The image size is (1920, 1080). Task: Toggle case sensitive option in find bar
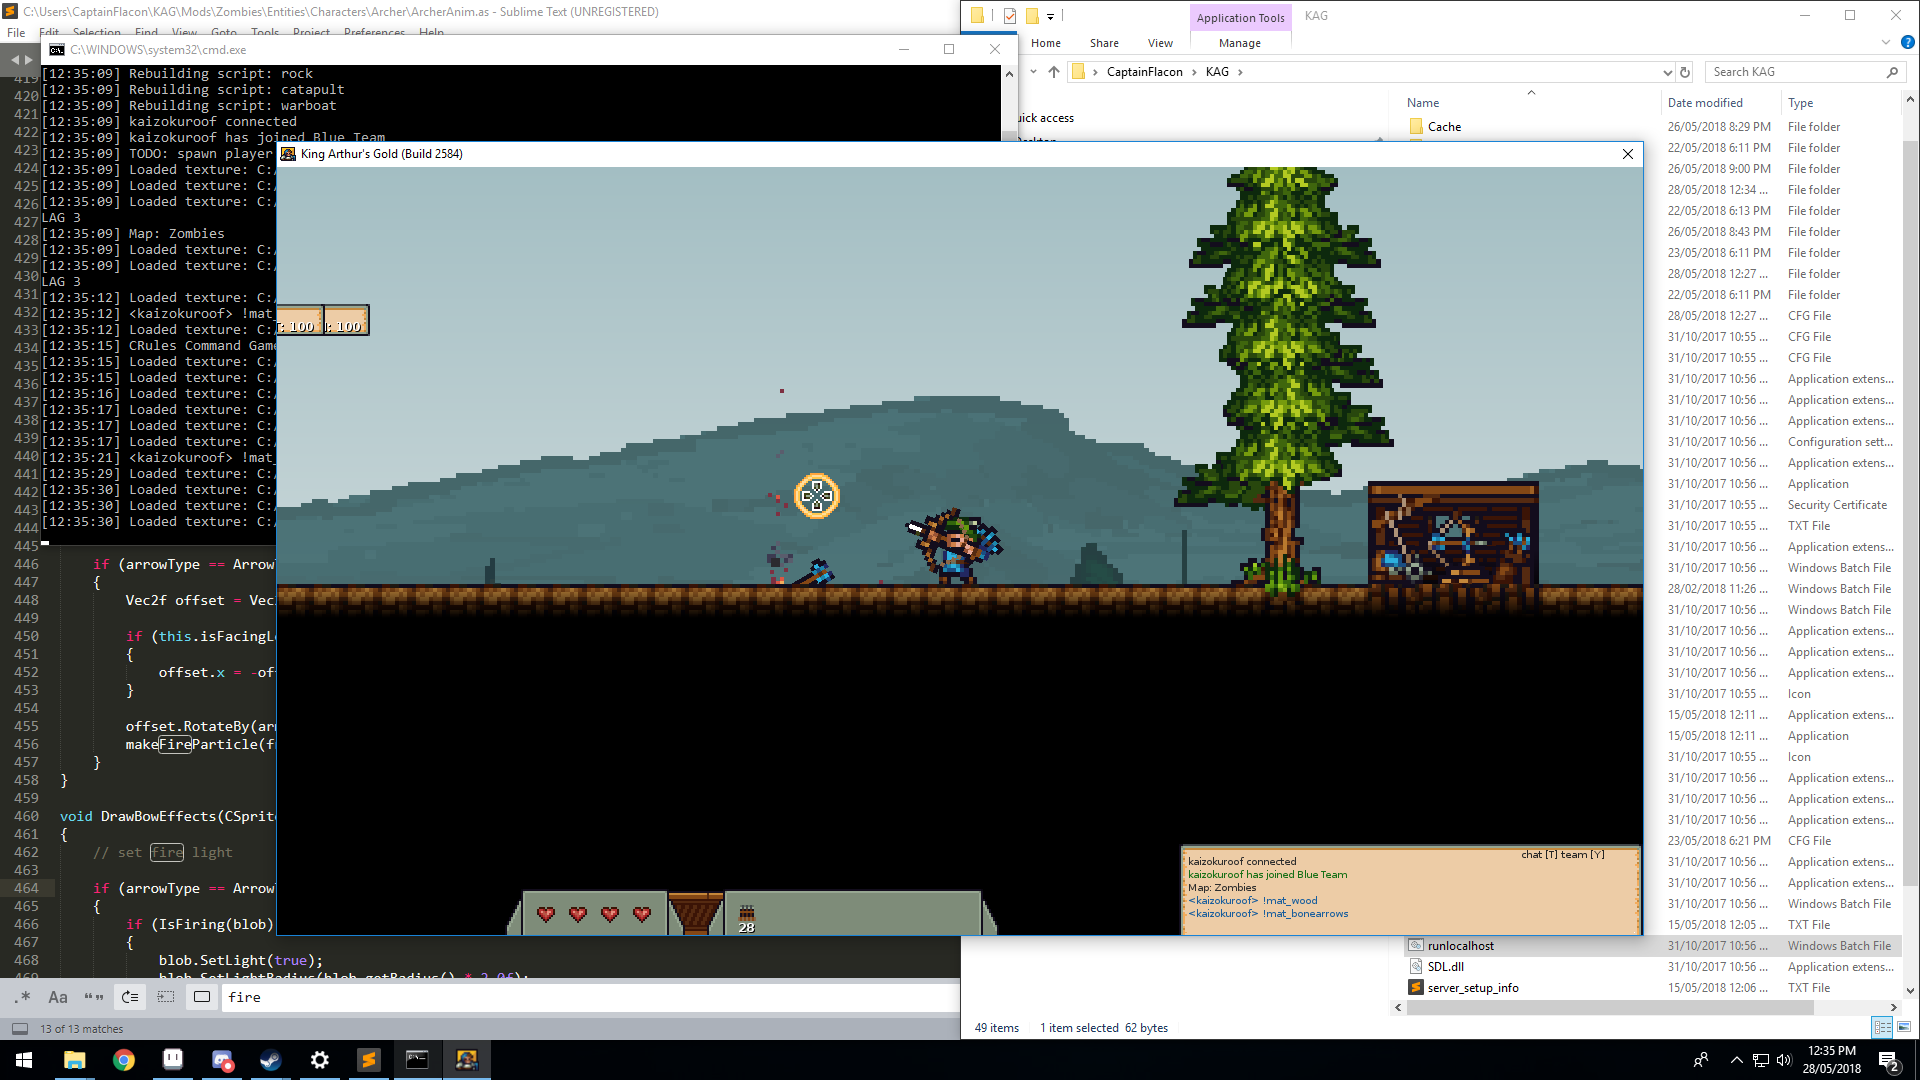[x=58, y=997]
